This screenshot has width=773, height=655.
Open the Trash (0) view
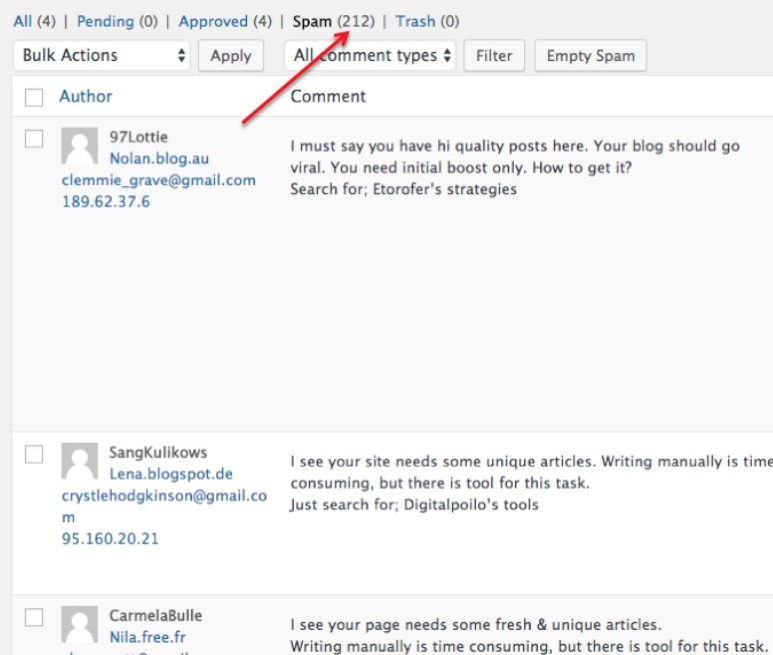(427, 21)
